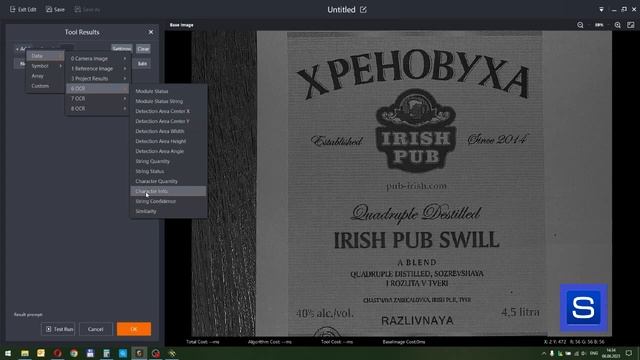
Task: Select the highlighted Character Info entry
Action: point(168,191)
